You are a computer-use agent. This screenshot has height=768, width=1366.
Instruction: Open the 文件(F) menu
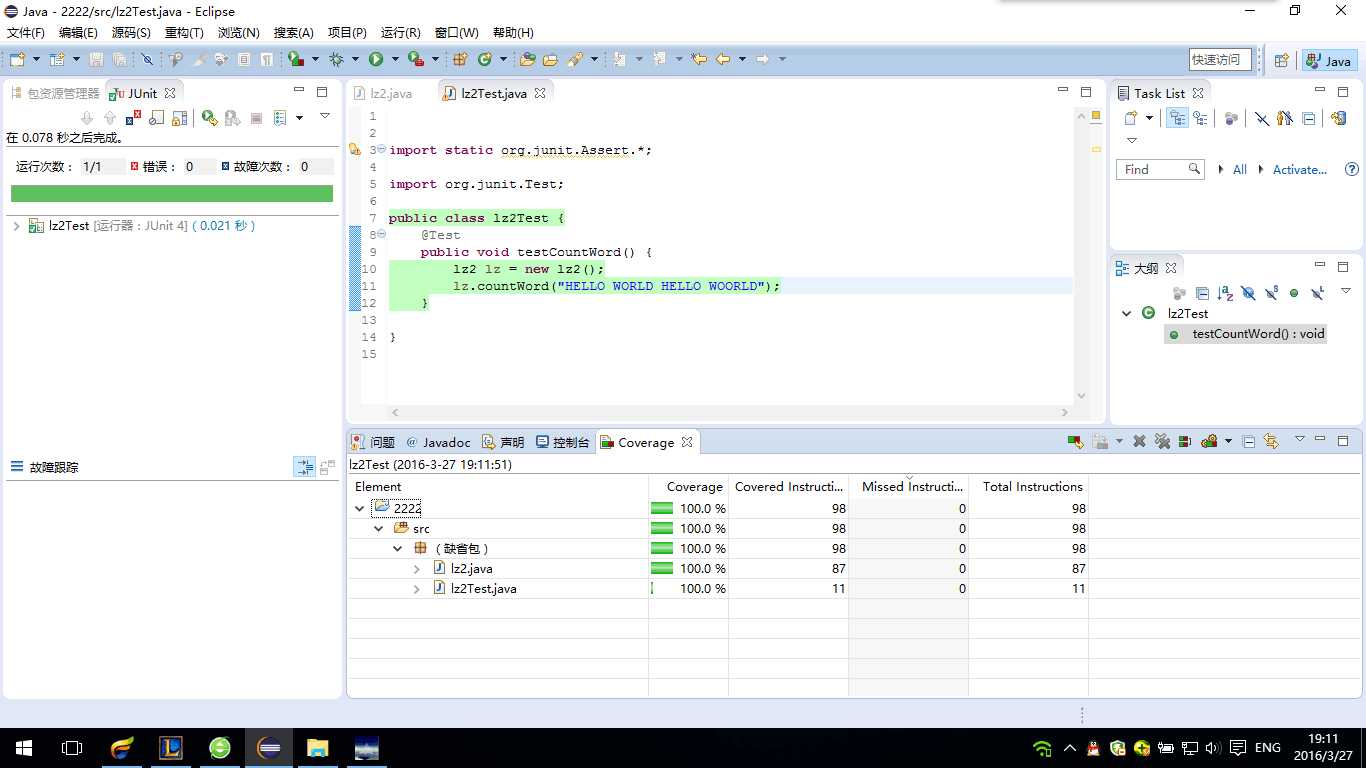pyautogui.click(x=26, y=33)
